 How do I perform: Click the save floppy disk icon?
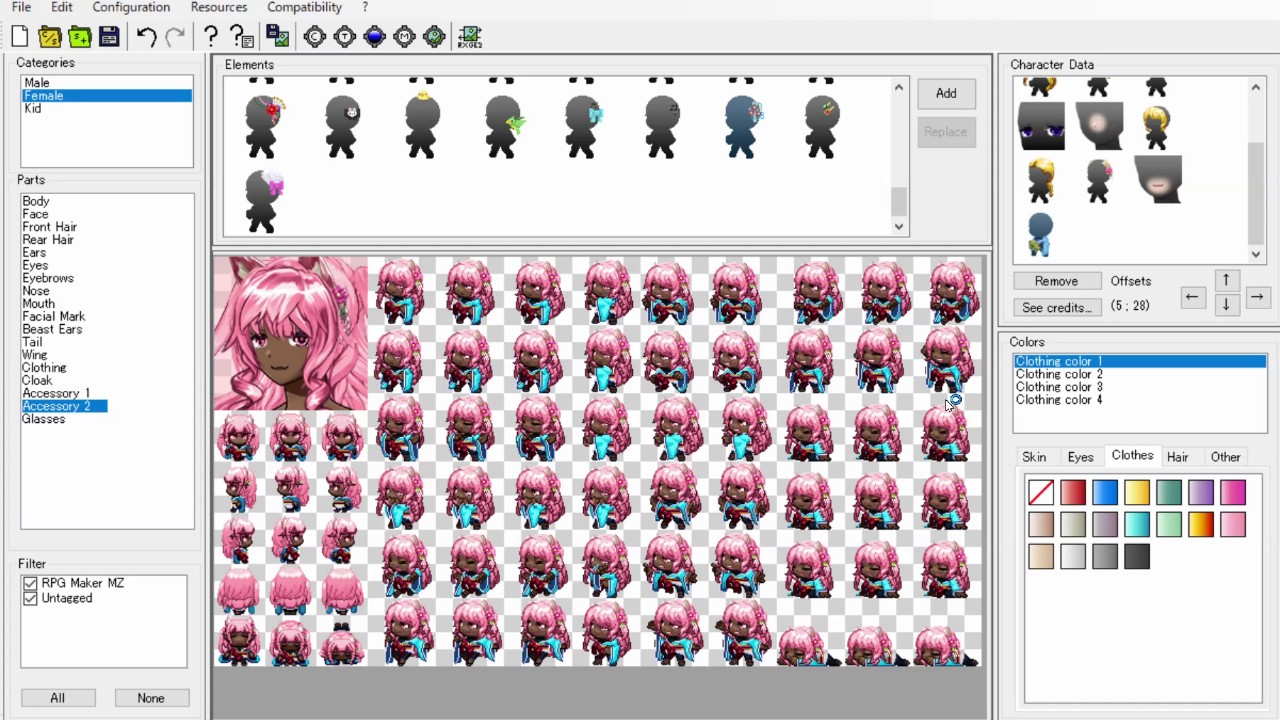click(109, 37)
